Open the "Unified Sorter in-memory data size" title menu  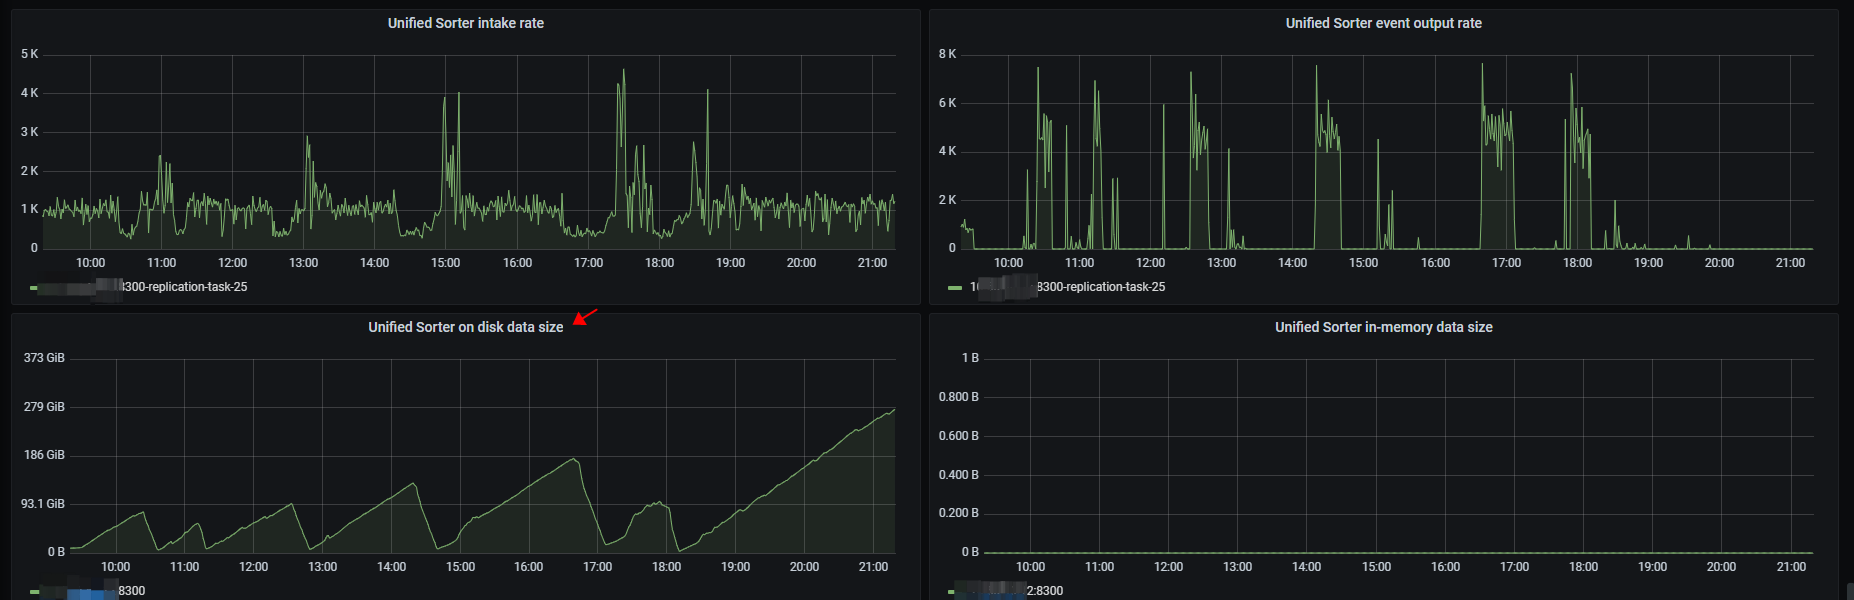pyautogui.click(x=1383, y=327)
